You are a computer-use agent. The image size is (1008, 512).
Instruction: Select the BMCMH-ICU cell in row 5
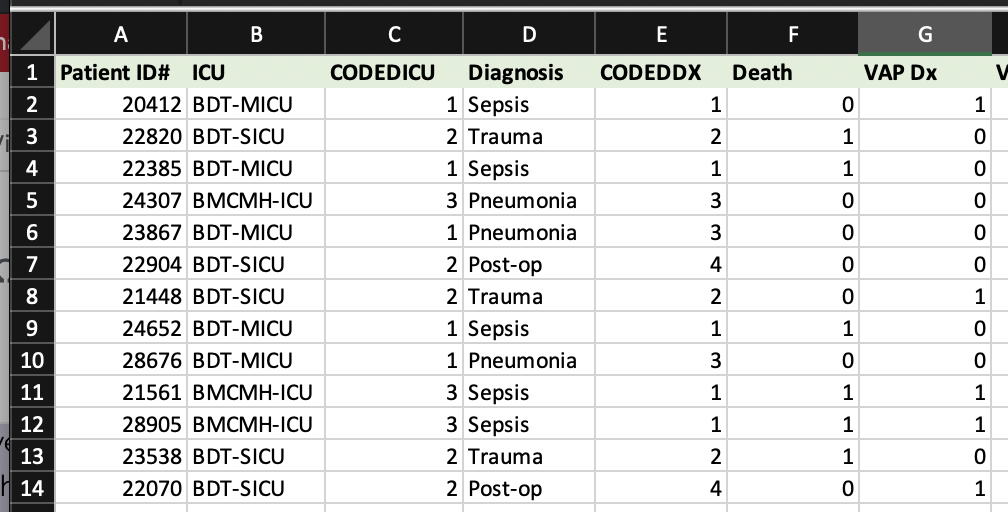pos(257,201)
